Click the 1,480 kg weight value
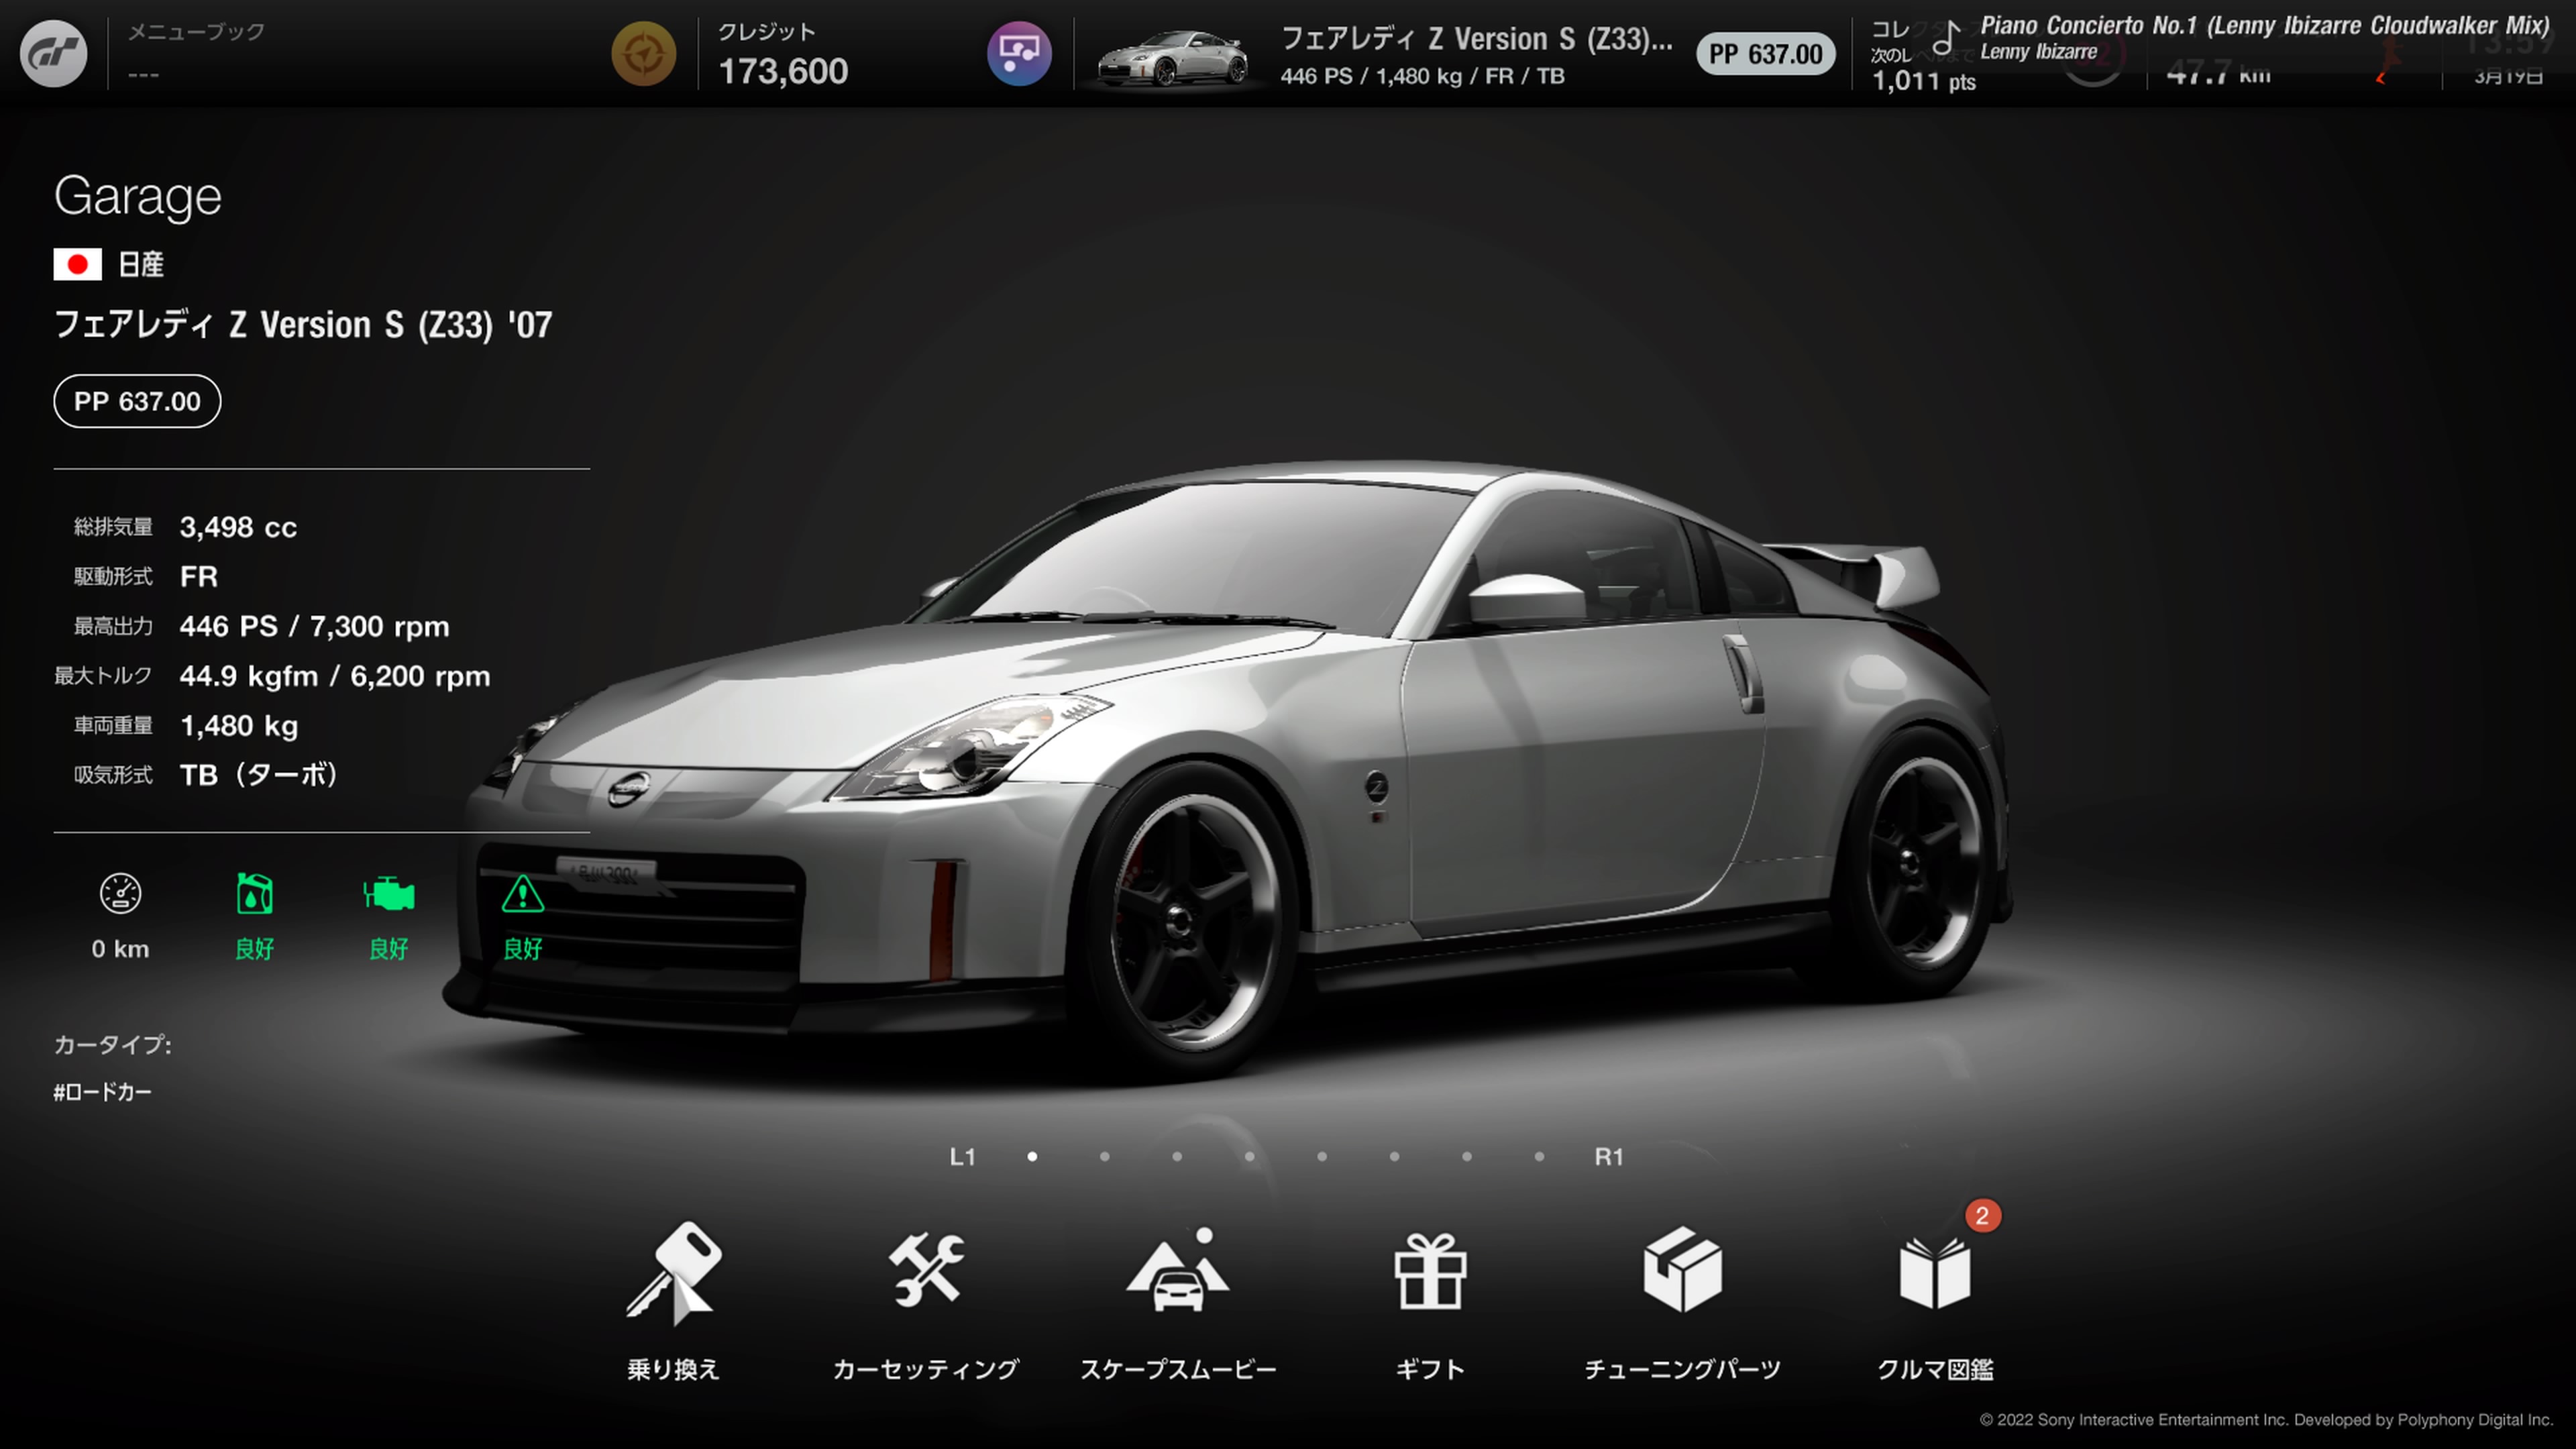The image size is (2576, 1449). pos(239,726)
